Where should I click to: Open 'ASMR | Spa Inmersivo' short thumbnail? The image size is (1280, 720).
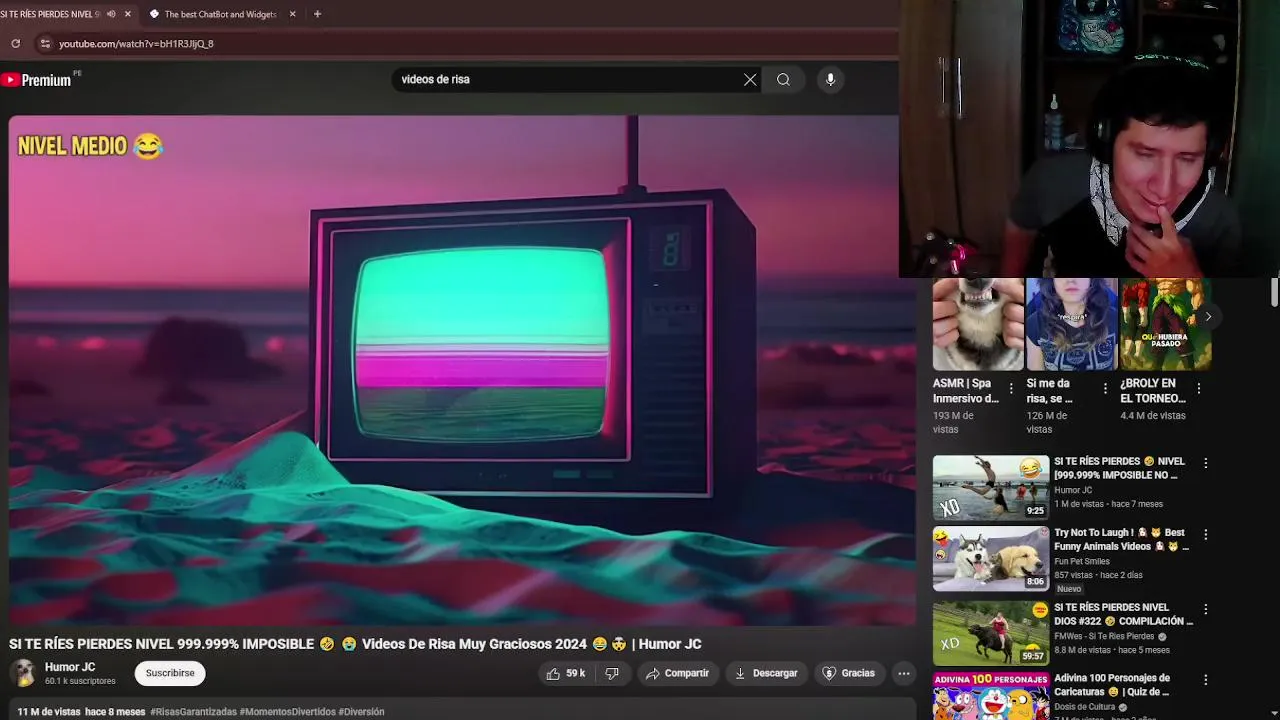tap(978, 324)
